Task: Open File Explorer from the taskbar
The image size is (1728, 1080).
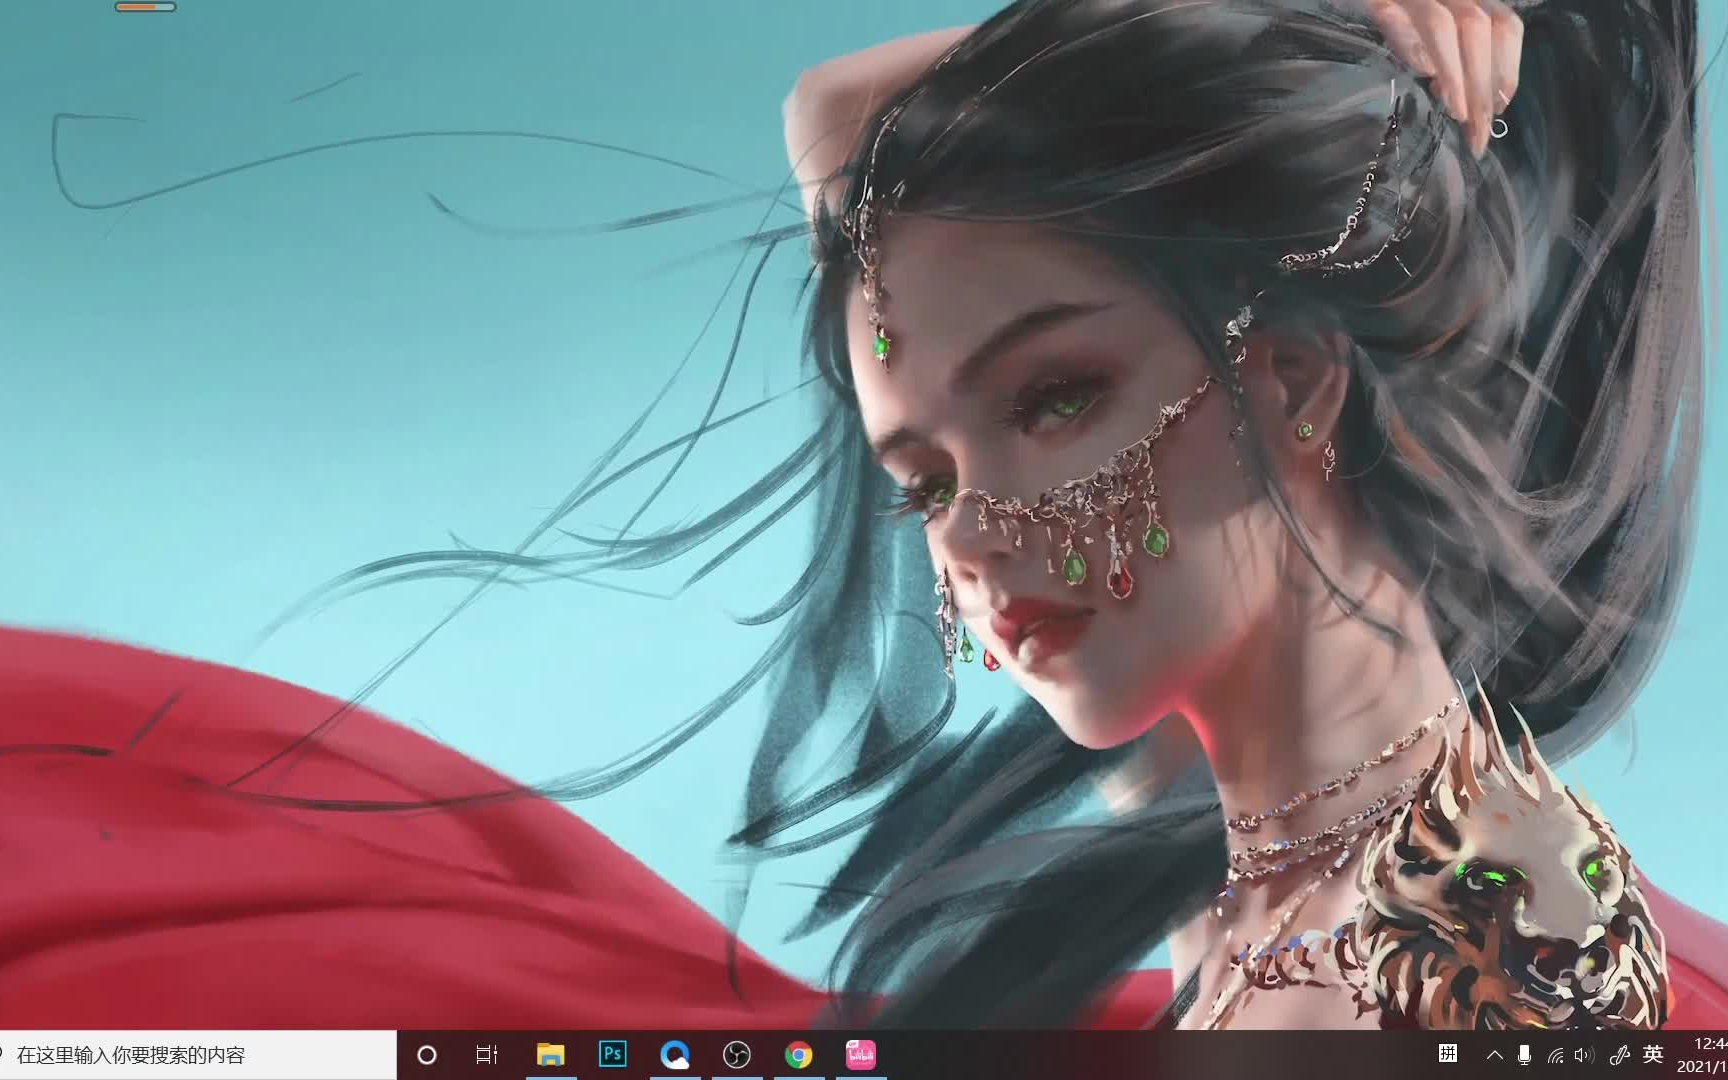Action: click(550, 1054)
